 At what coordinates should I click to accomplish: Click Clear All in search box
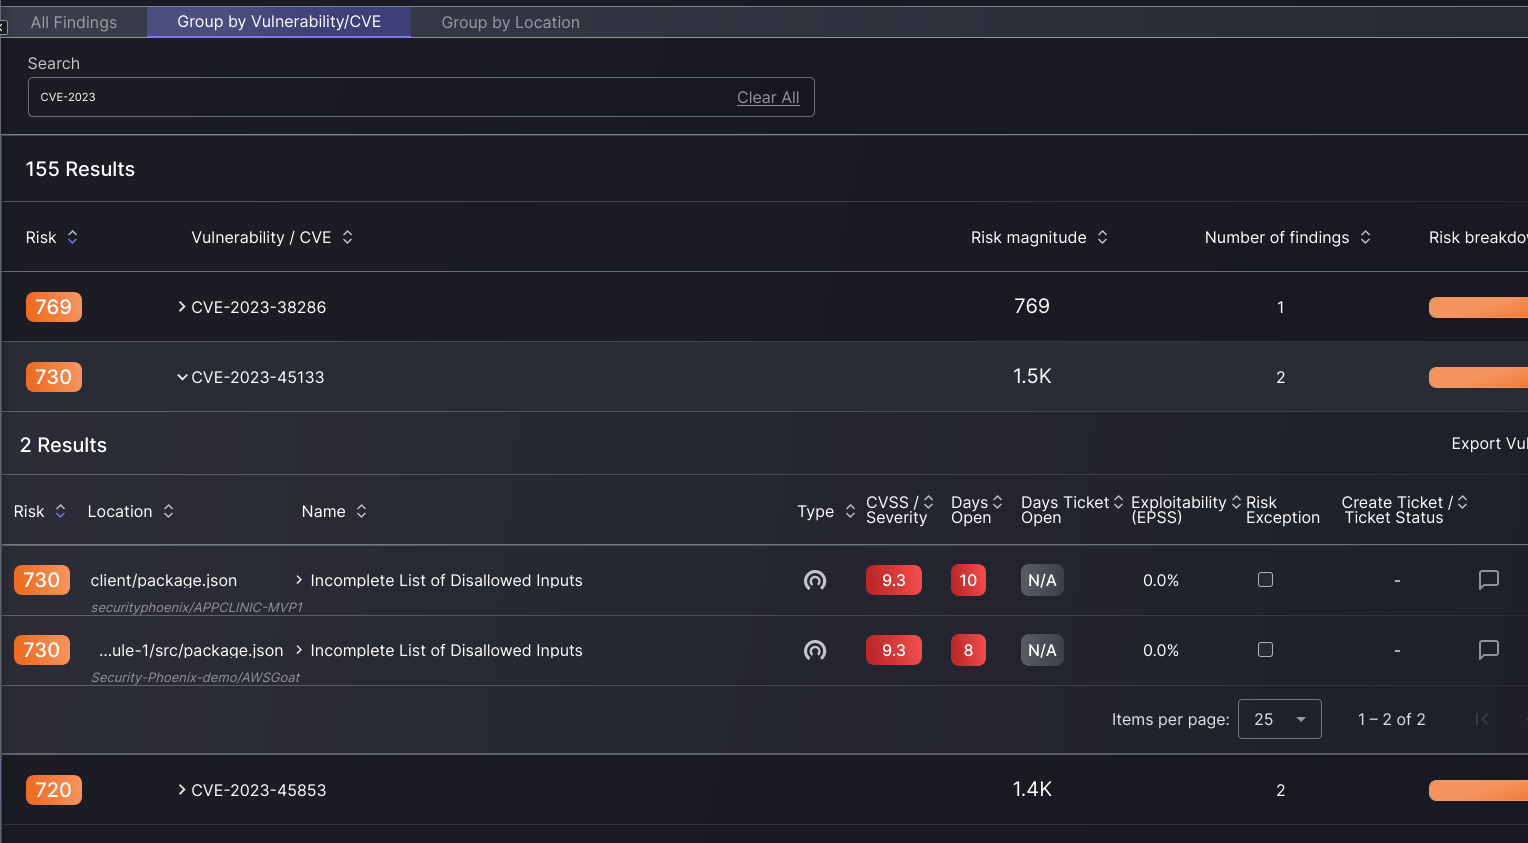pyautogui.click(x=768, y=97)
